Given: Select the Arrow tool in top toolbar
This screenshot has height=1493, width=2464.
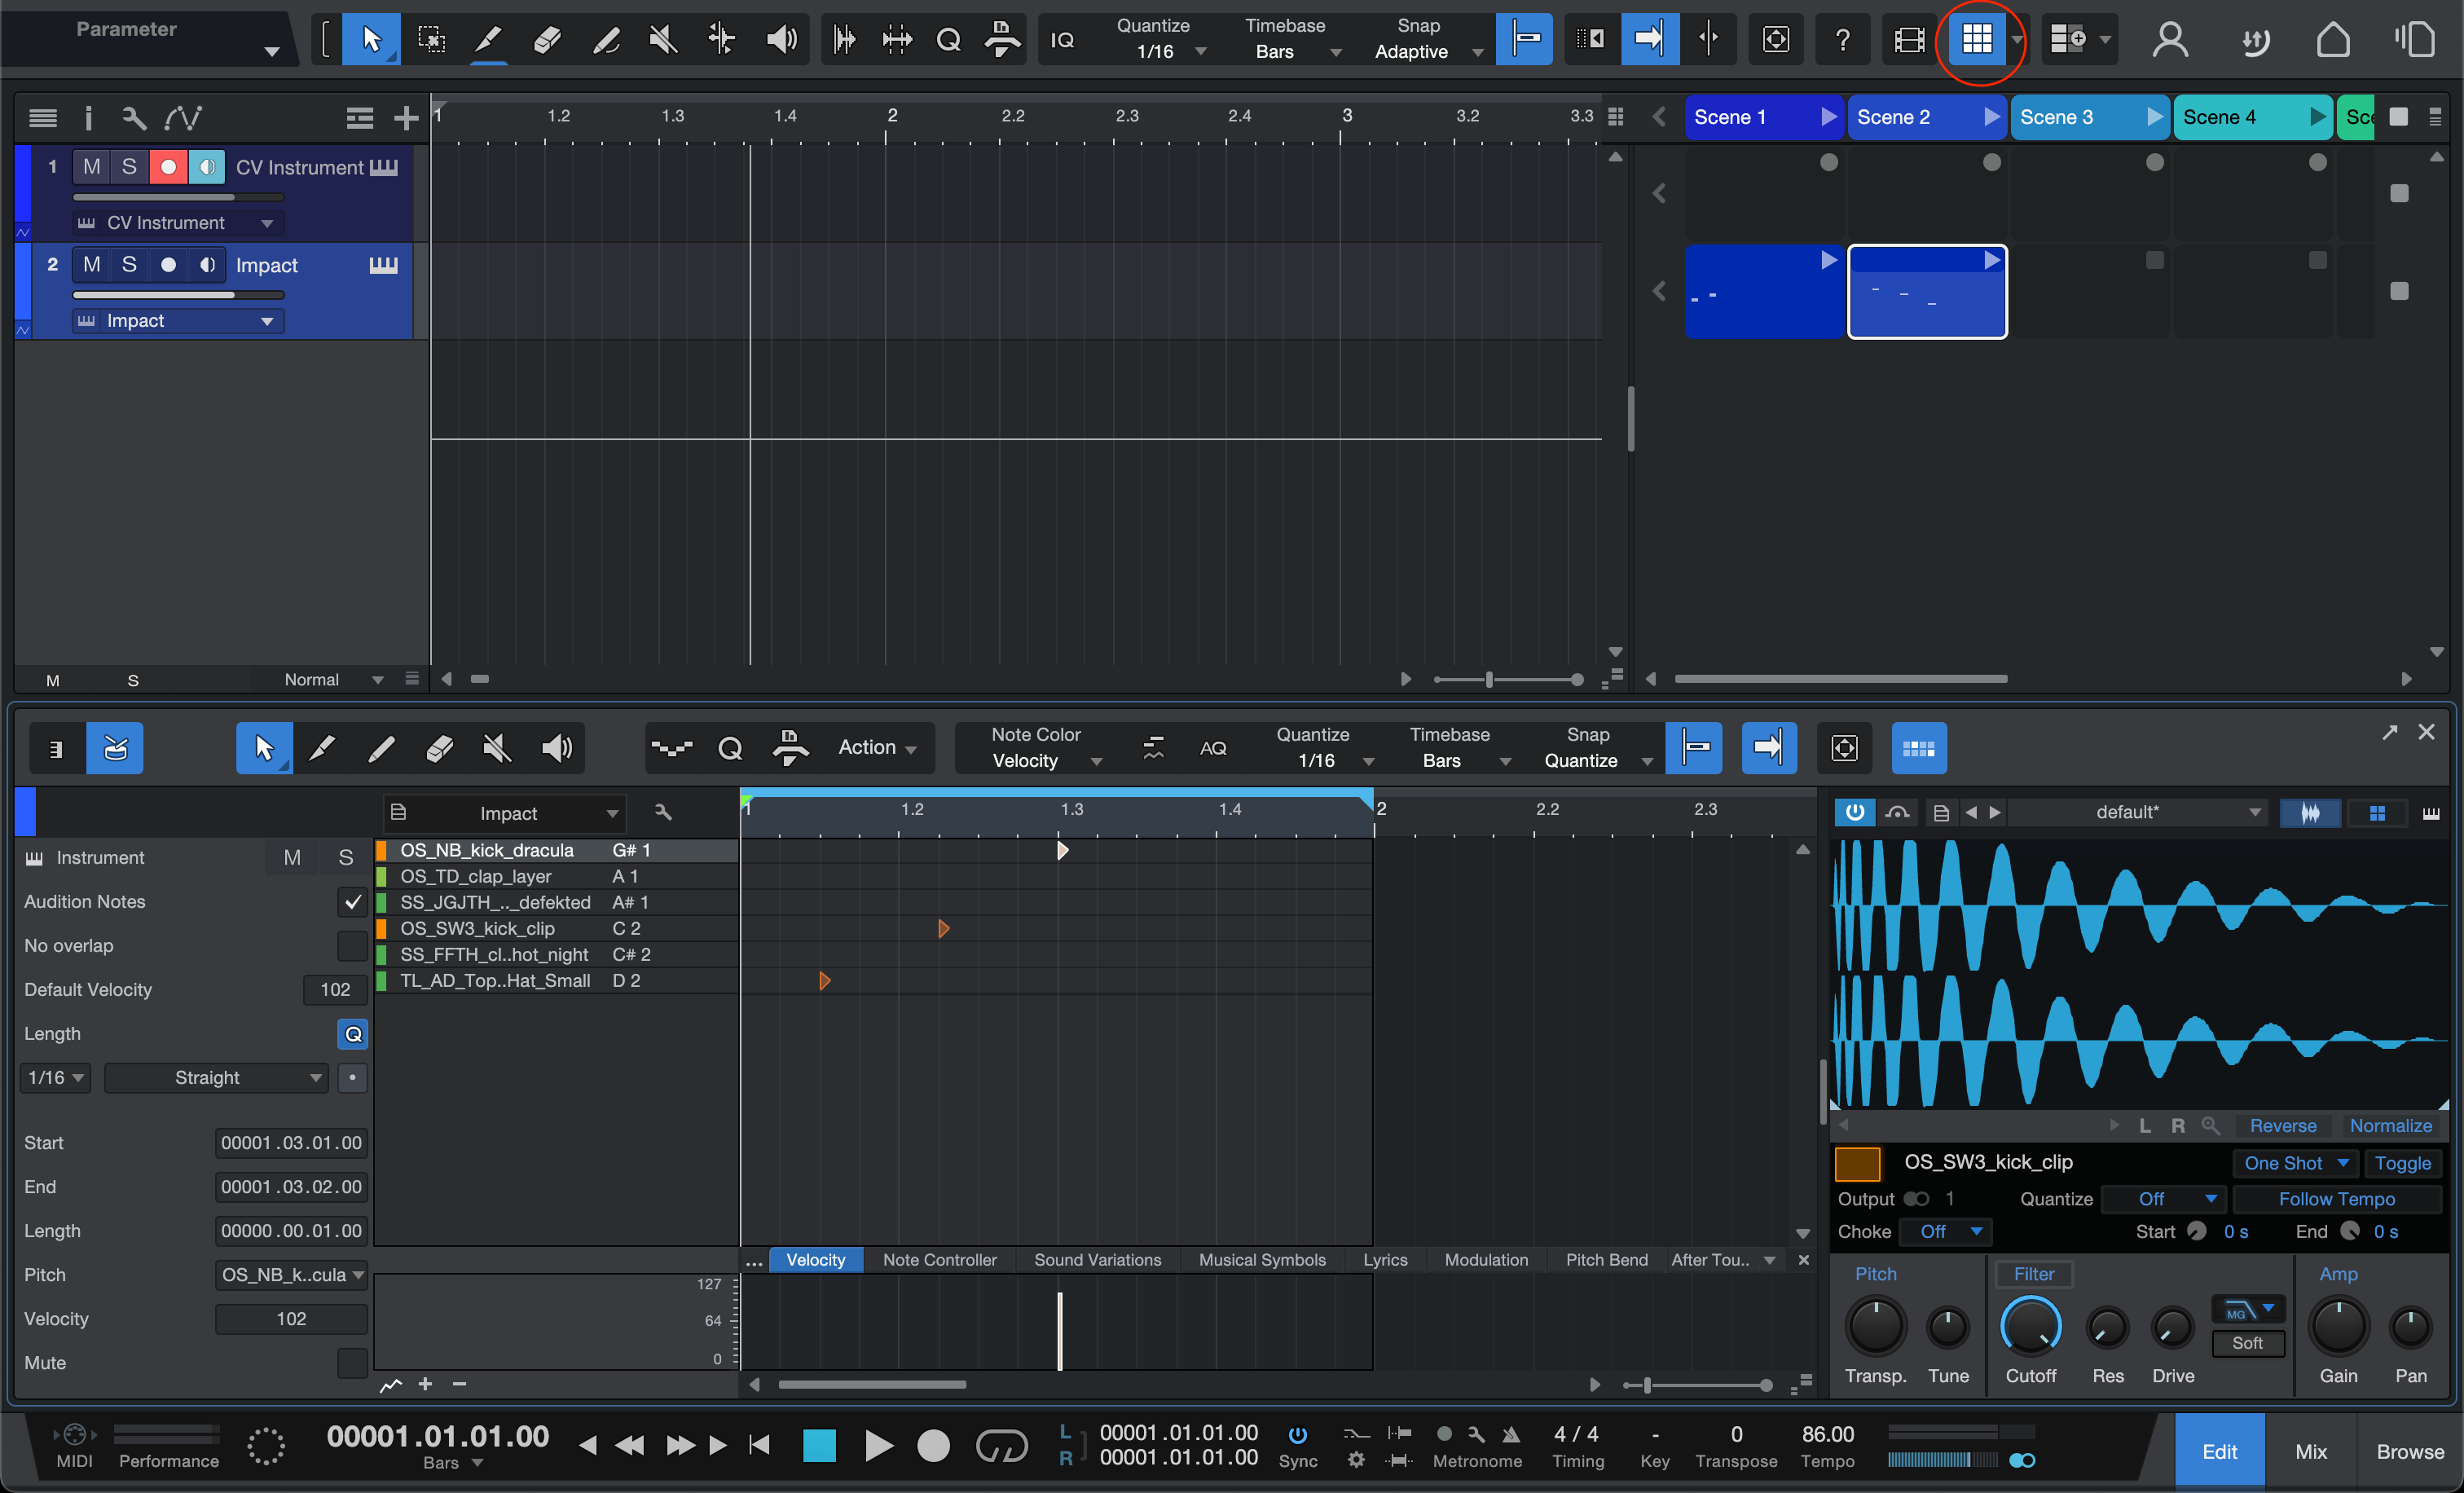Looking at the screenshot, I should (x=371, y=40).
